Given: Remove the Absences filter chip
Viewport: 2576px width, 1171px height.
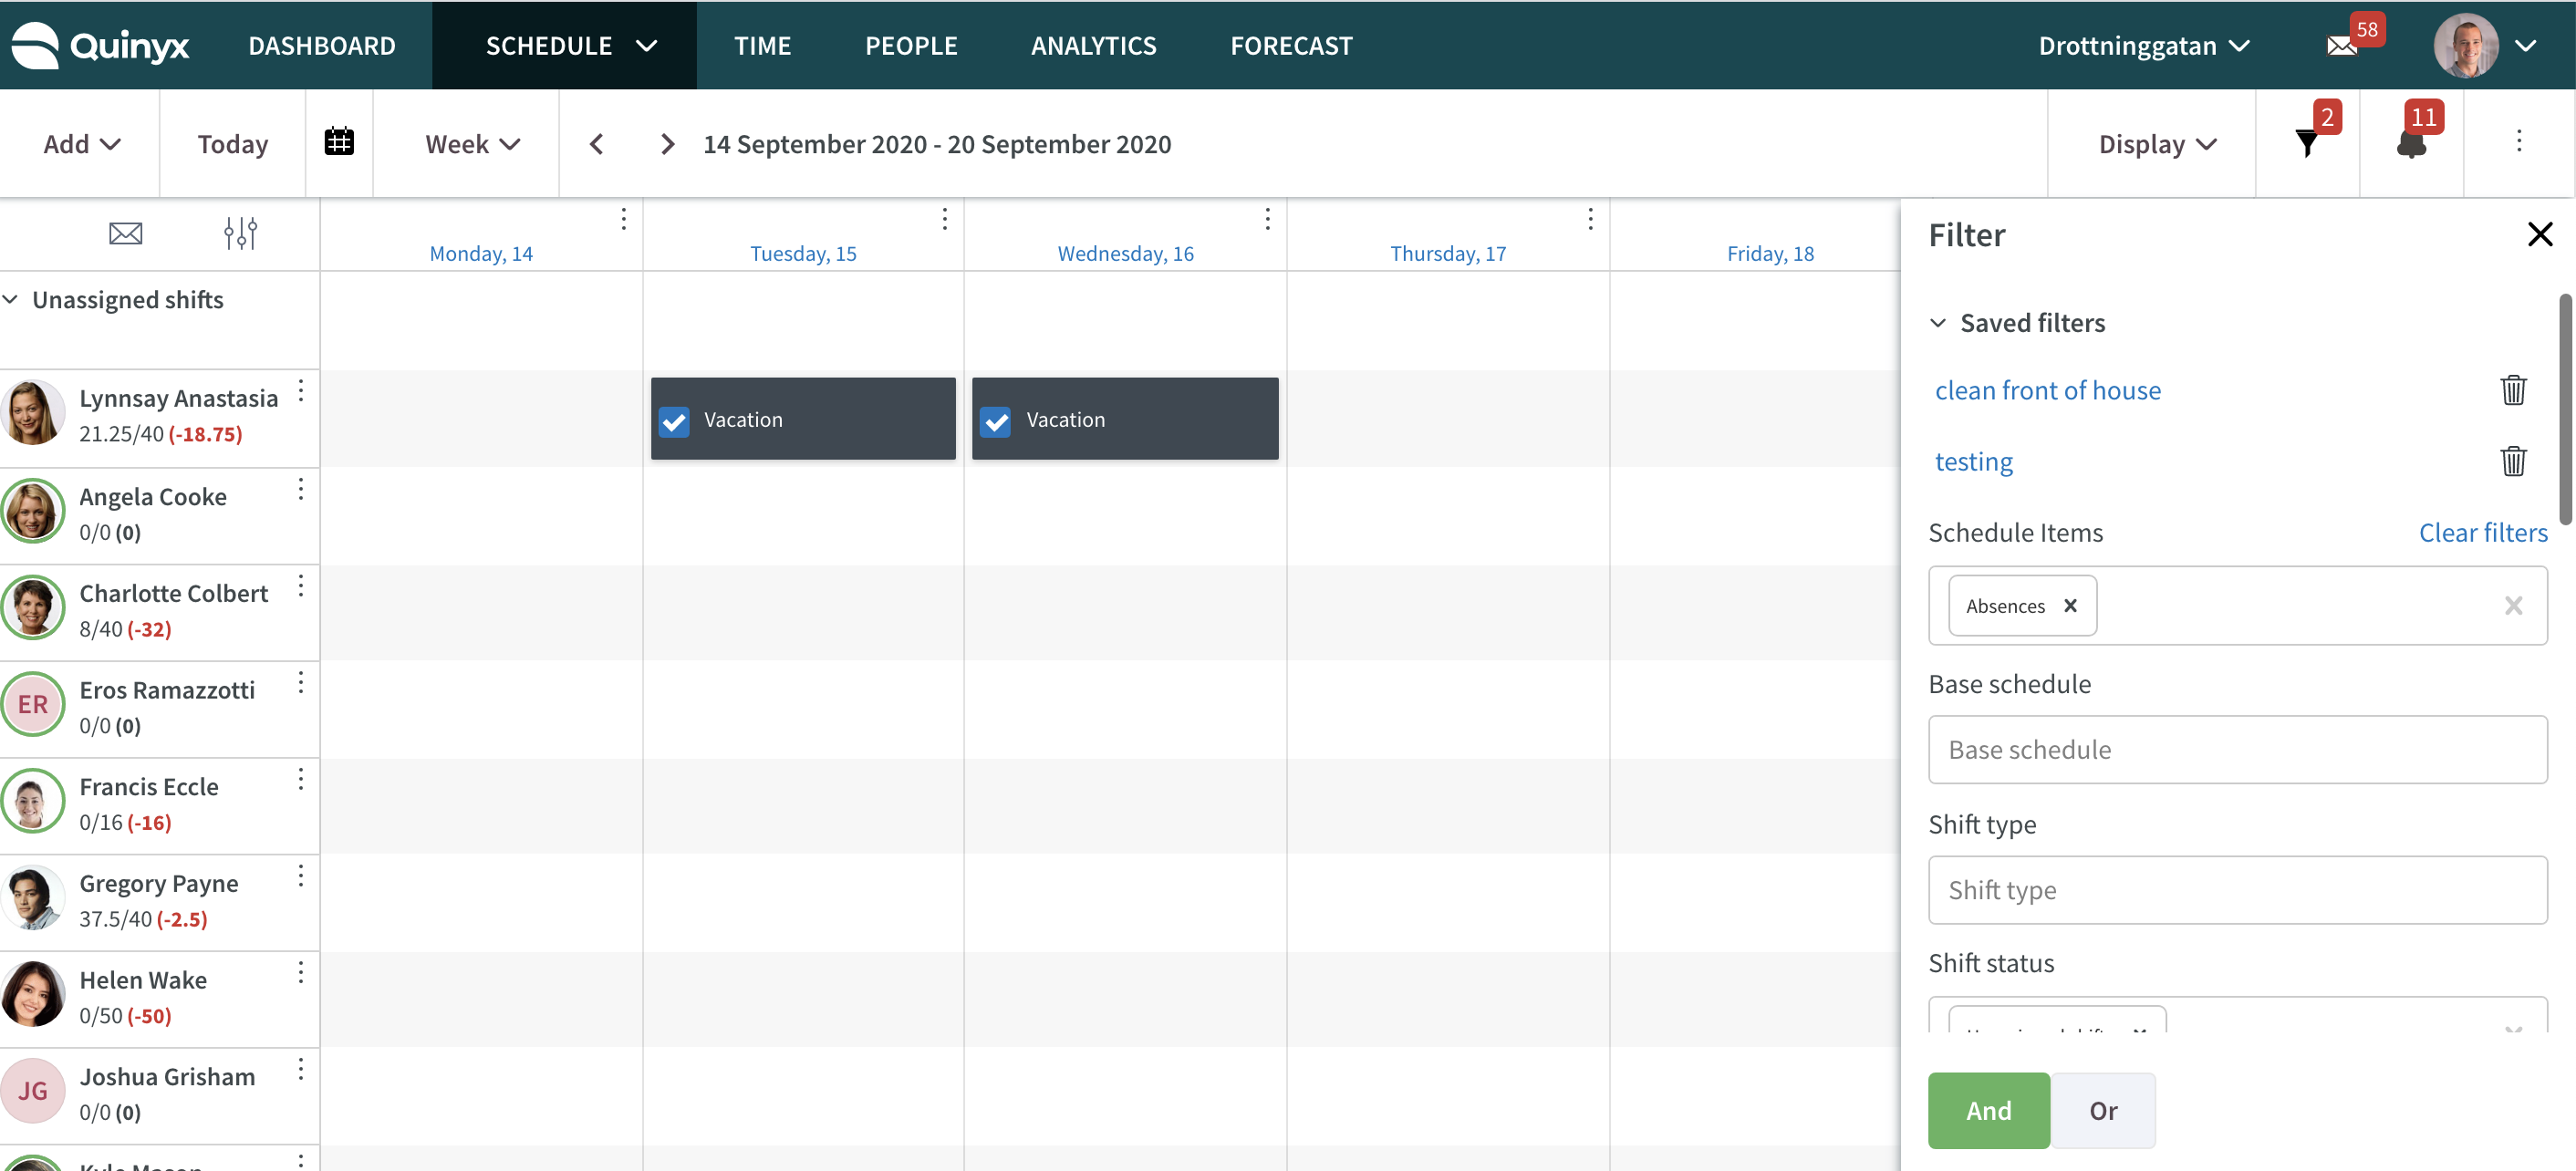Looking at the screenshot, I should (2070, 606).
